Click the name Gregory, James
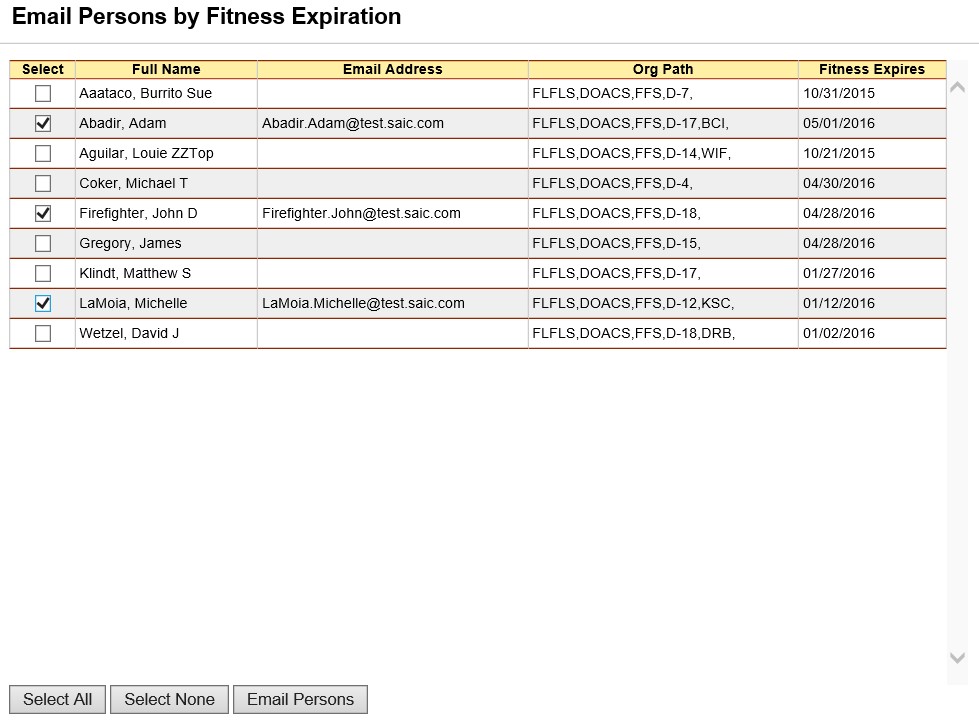The width and height of the screenshot is (979, 727). pyautogui.click(x=130, y=244)
